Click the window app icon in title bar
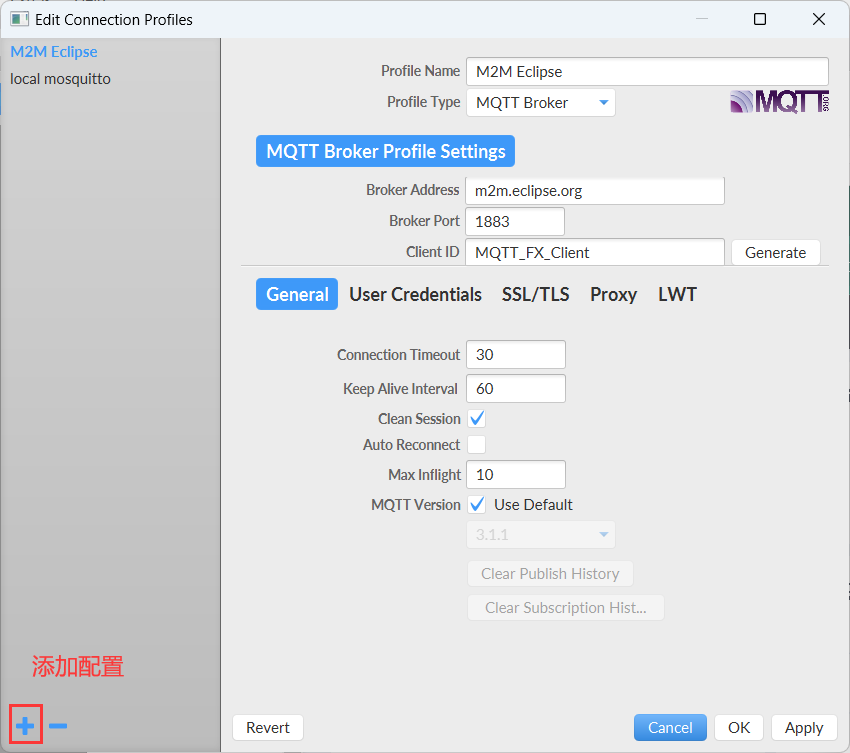The width and height of the screenshot is (850, 753). pos(19,20)
